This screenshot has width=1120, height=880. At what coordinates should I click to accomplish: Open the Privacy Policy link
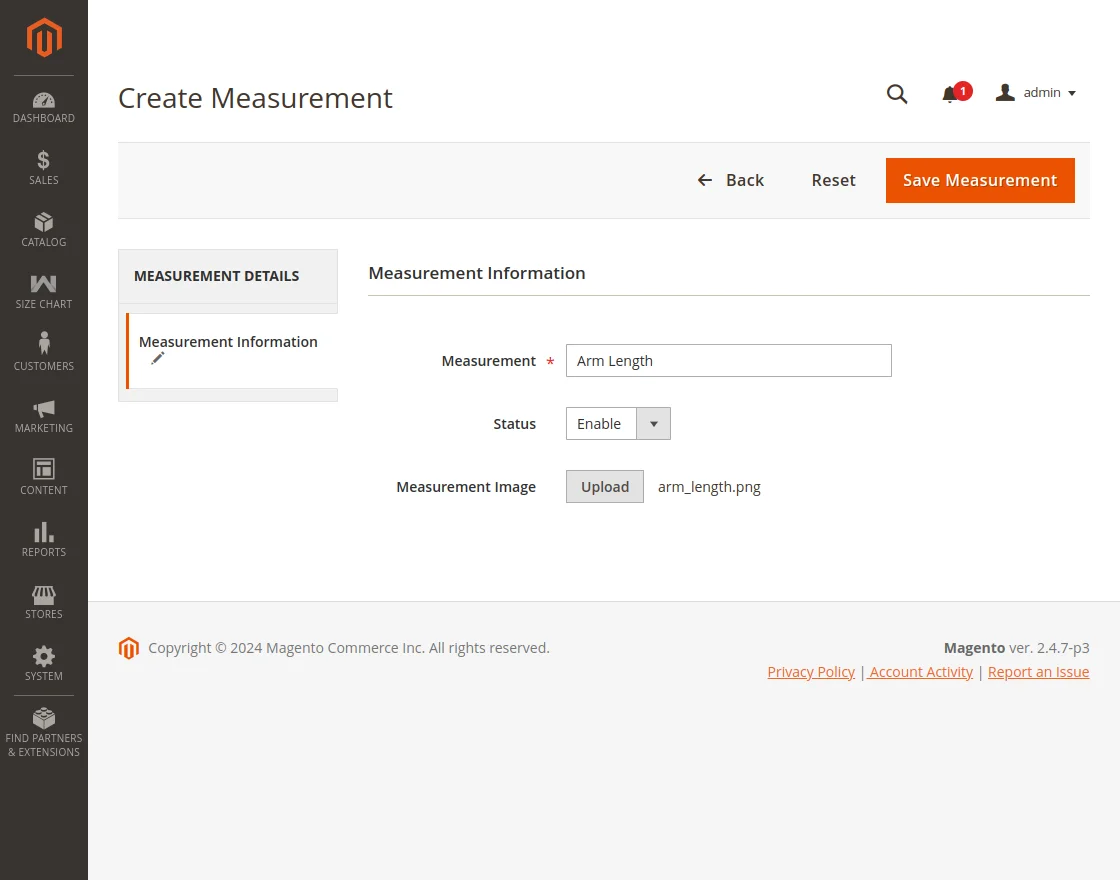point(810,671)
